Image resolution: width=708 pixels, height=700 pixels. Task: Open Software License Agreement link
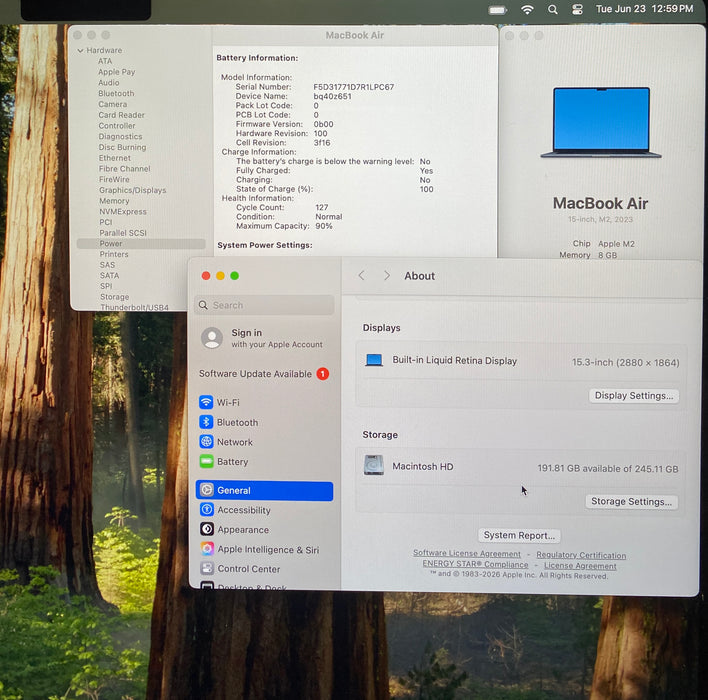tap(467, 553)
